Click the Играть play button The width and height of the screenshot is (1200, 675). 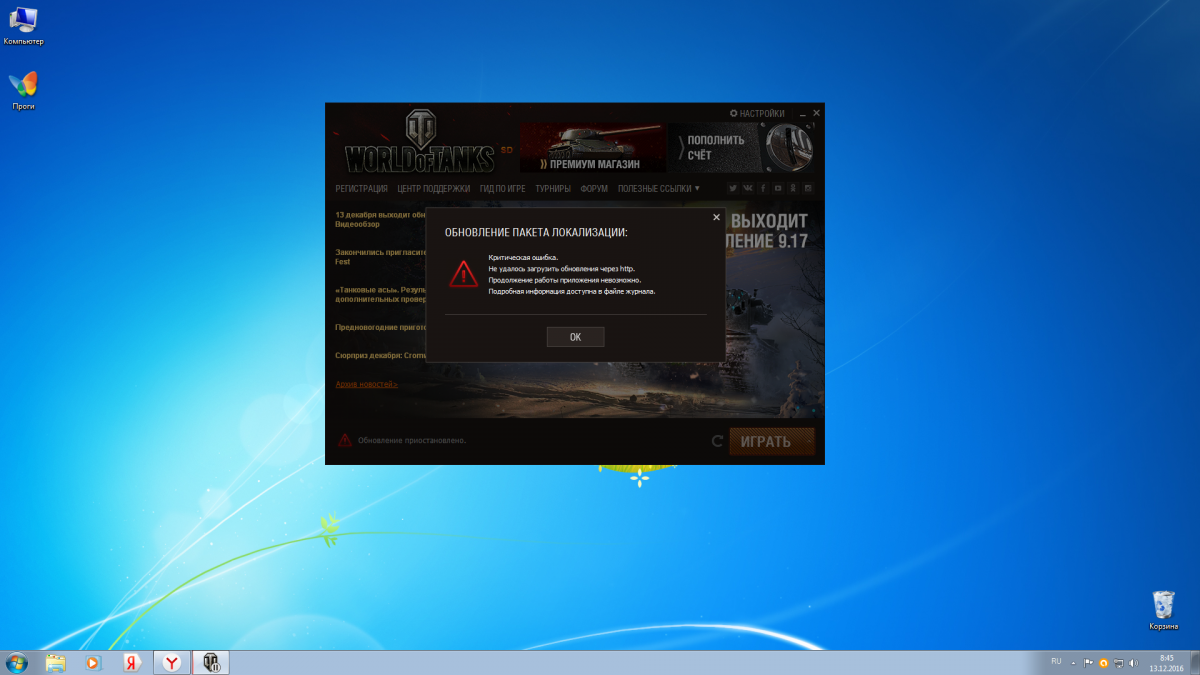pyautogui.click(x=771, y=441)
